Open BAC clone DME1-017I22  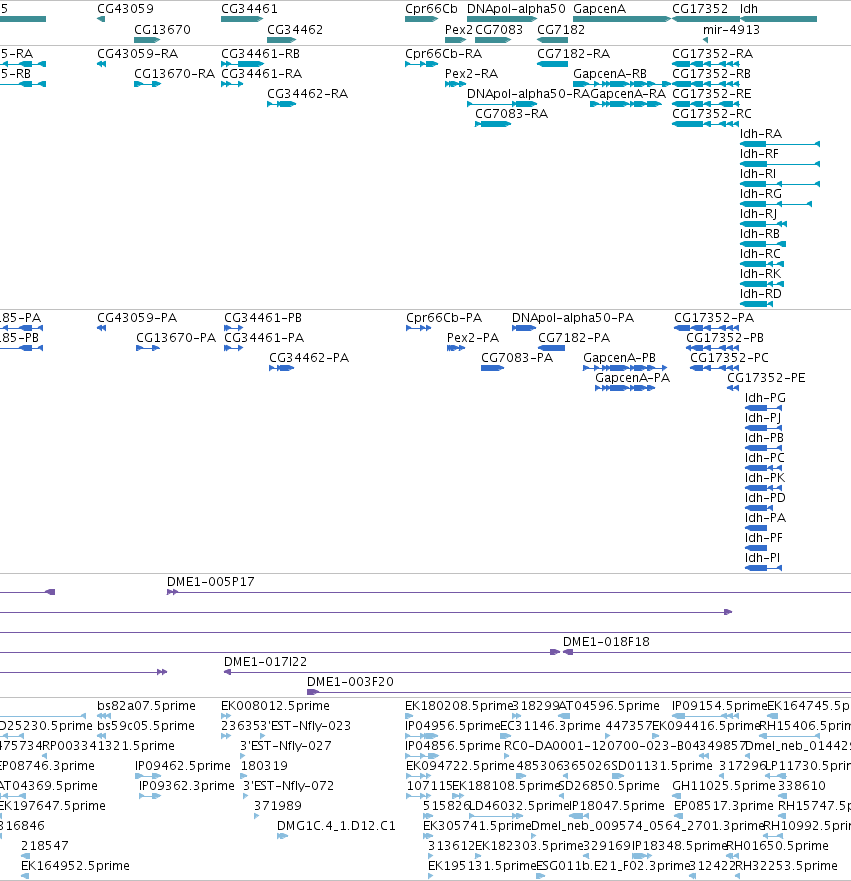coord(265,662)
